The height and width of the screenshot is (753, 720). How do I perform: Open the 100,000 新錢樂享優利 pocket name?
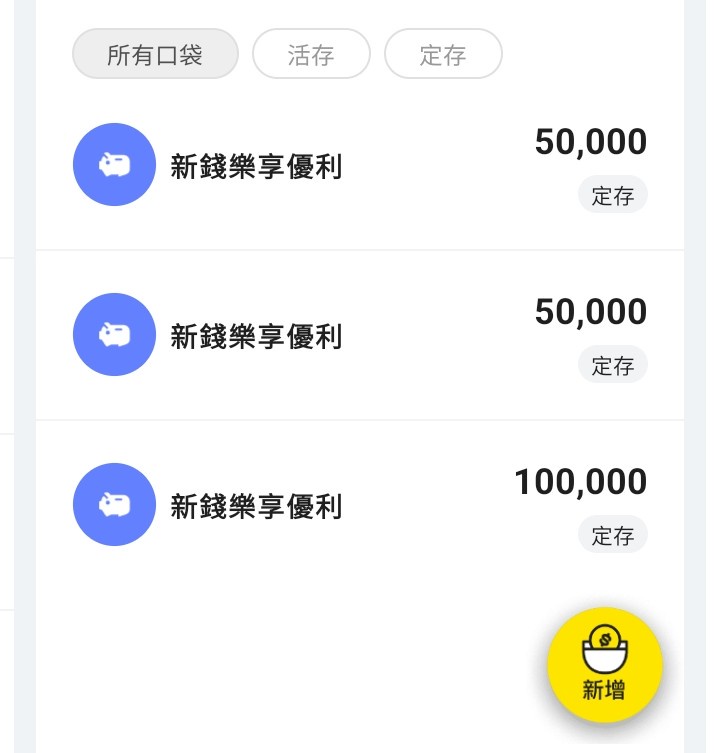click(x=256, y=506)
